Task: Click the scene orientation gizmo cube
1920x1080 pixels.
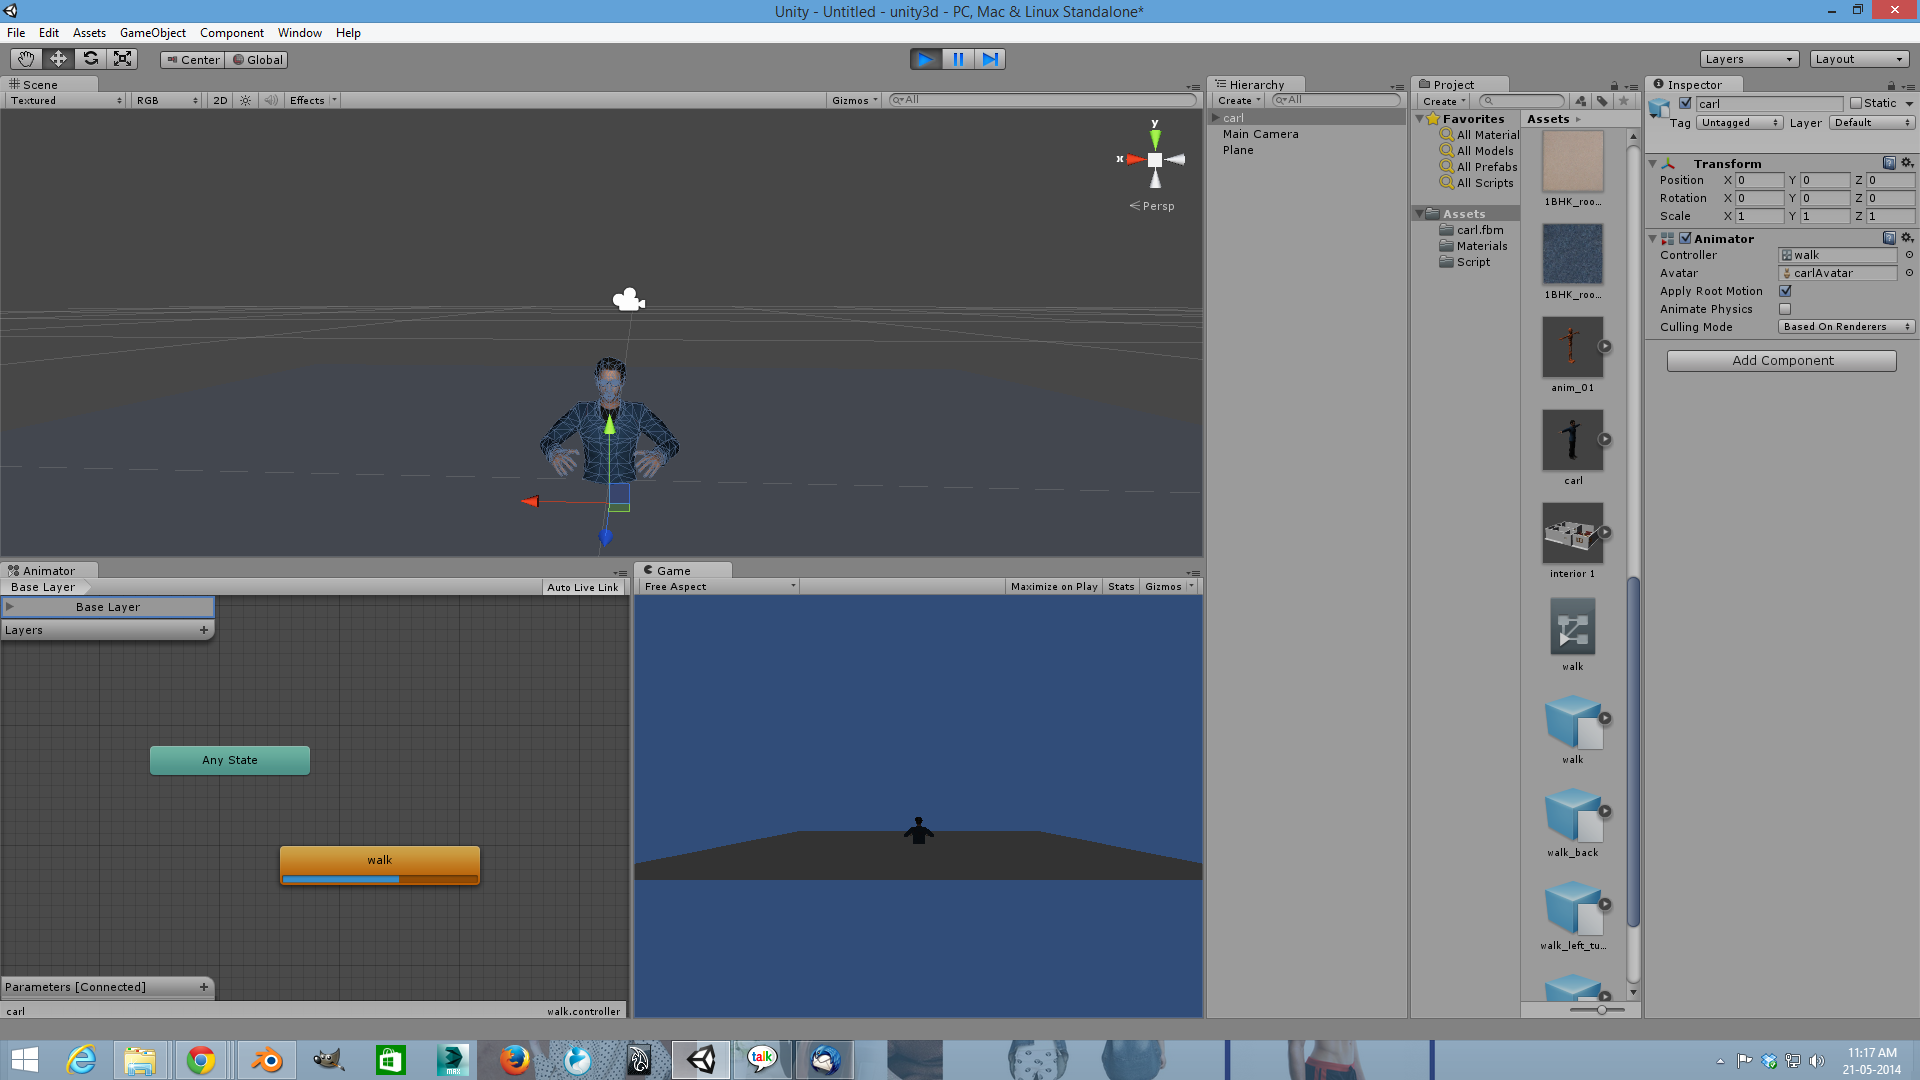Action: click(1155, 160)
